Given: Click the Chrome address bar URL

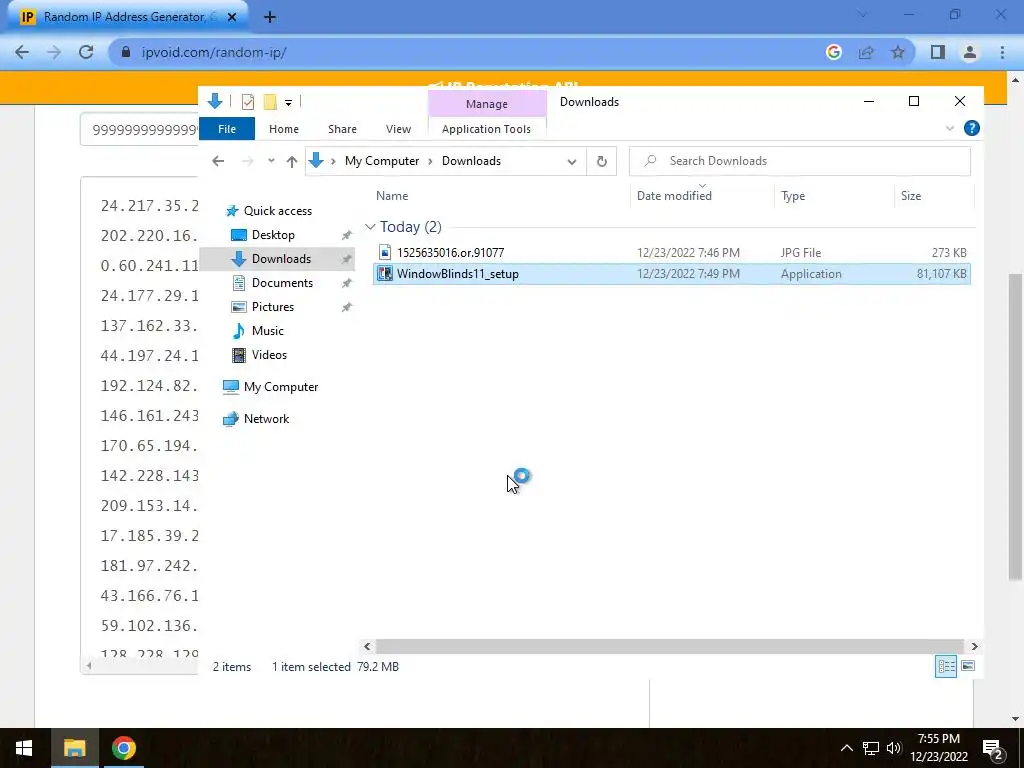Looking at the screenshot, I should pyautogui.click(x=214, y=52).
